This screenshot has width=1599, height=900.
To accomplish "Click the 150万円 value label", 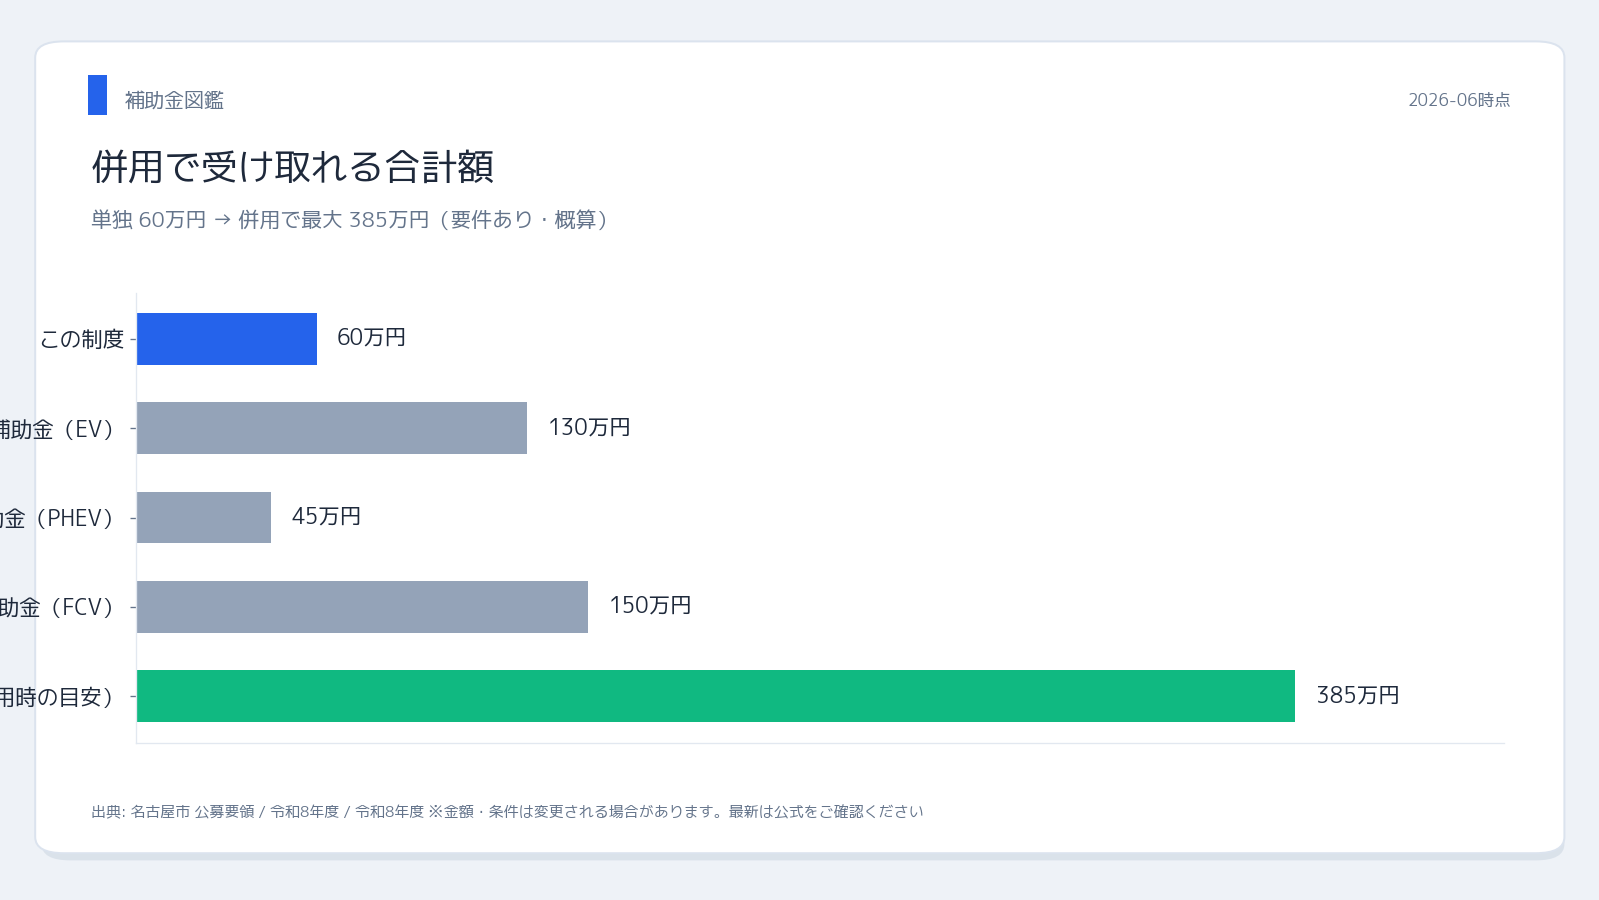I will (650, 605).
